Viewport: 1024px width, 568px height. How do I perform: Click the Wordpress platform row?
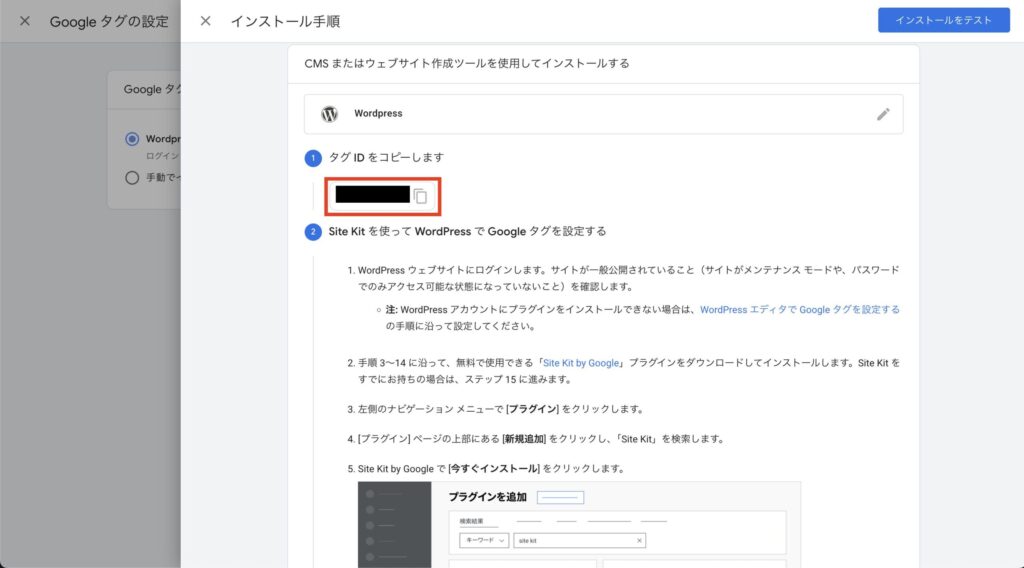pos(603,114)
